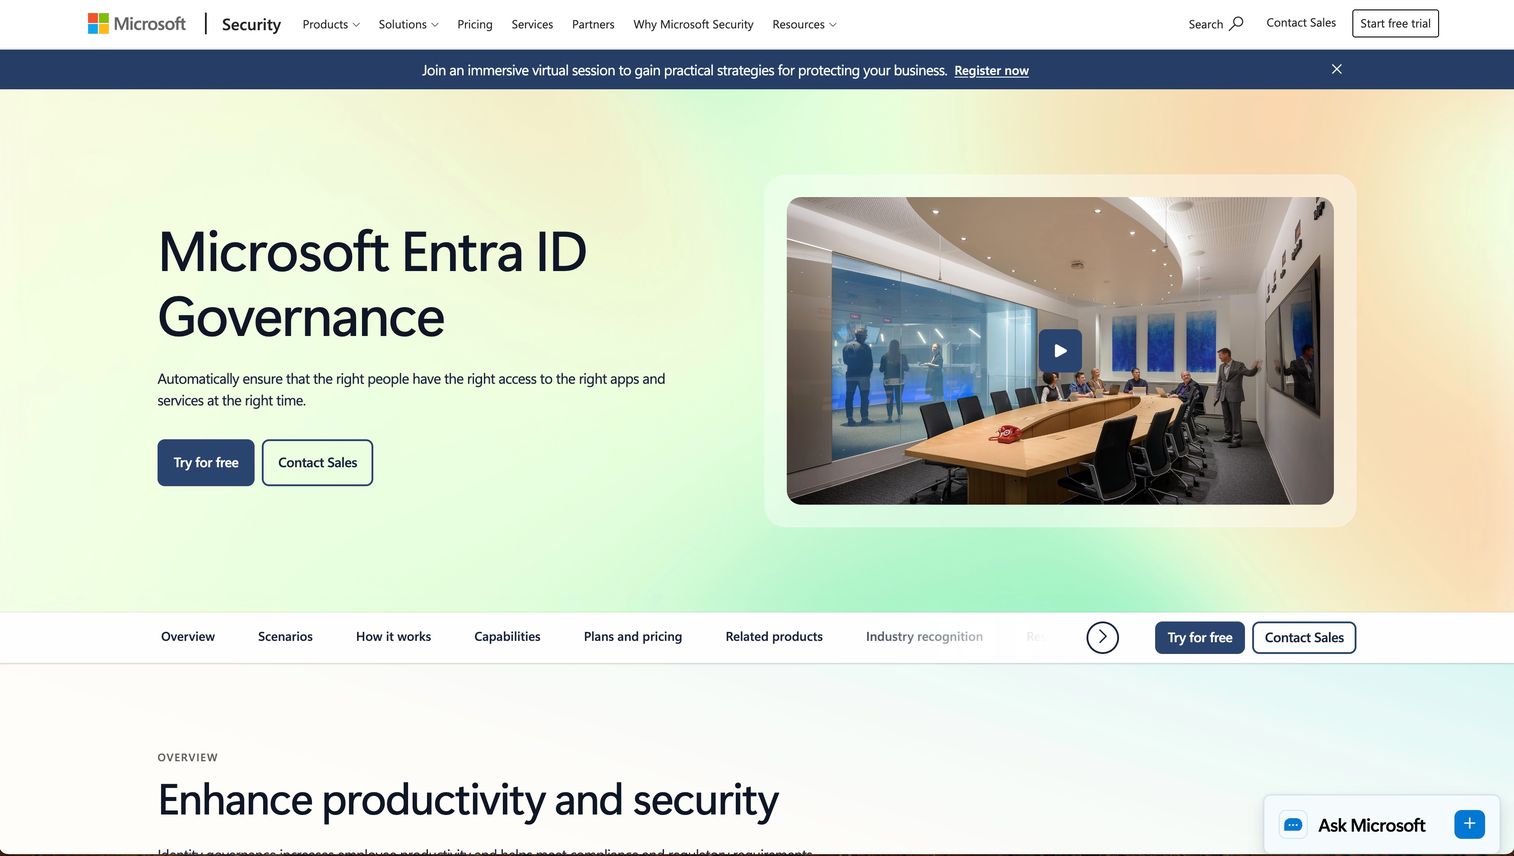This screenshot has width=1514, height=856.
Task: Expand the Solutions dropdown menu
Action: 408,24
